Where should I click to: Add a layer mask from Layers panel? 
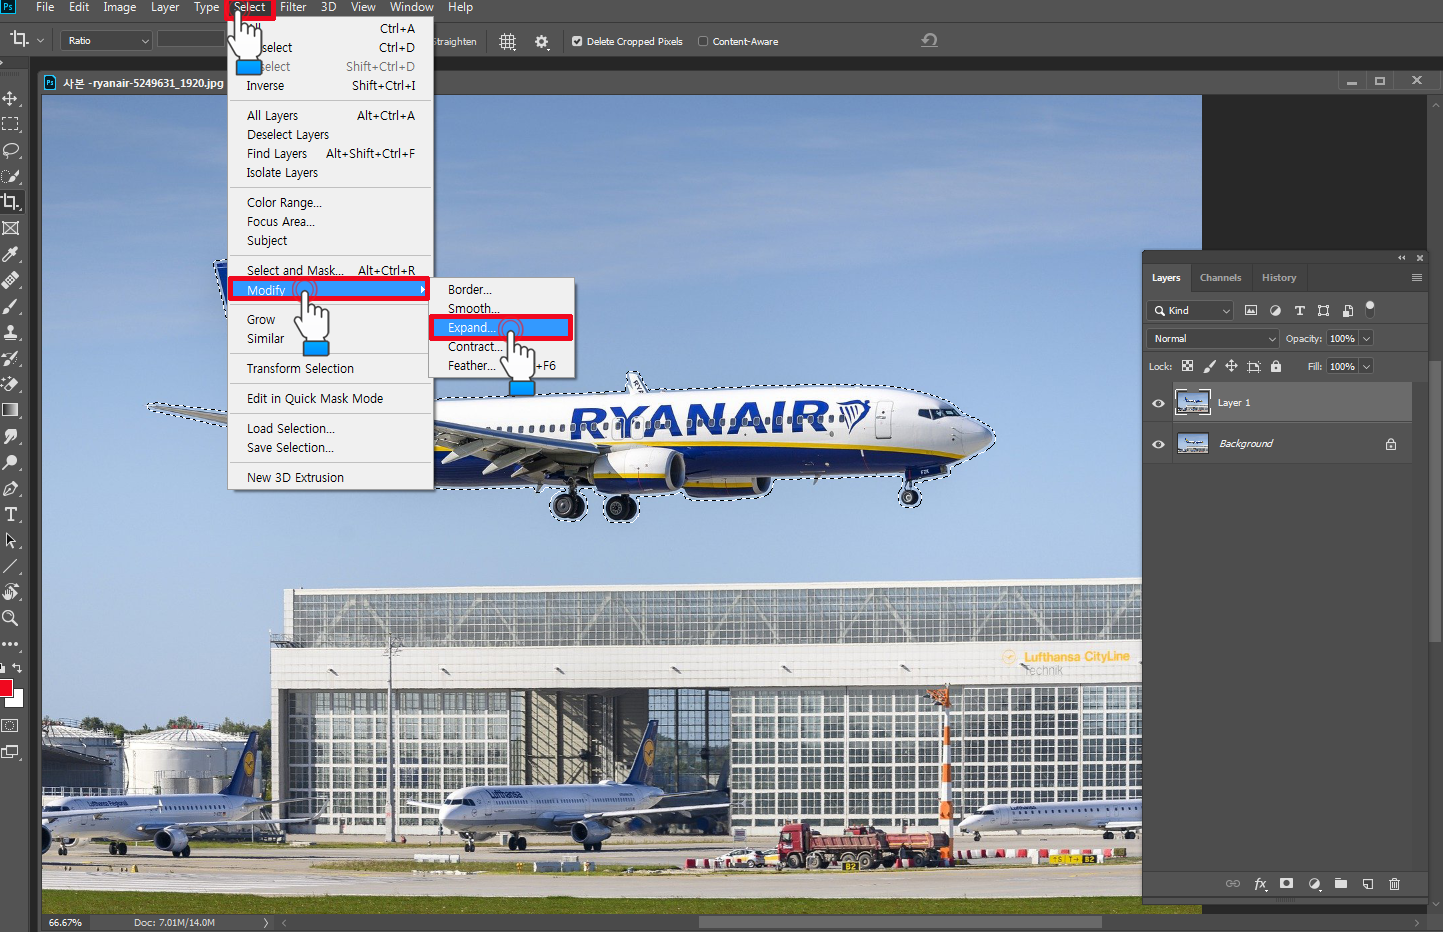coord(1287,884)
